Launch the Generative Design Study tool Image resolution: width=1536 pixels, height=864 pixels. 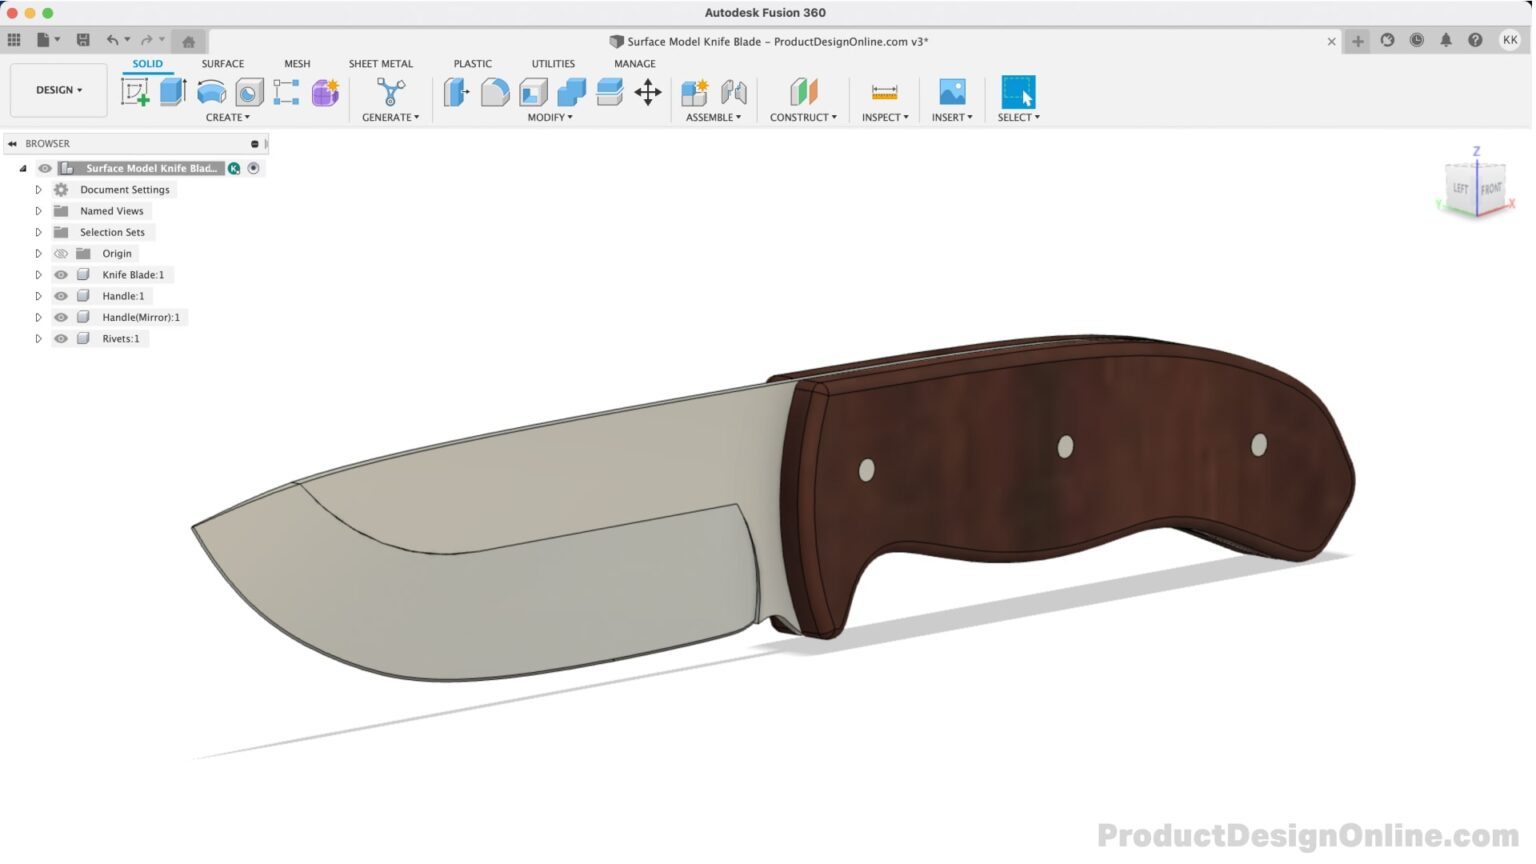point(389,92)
